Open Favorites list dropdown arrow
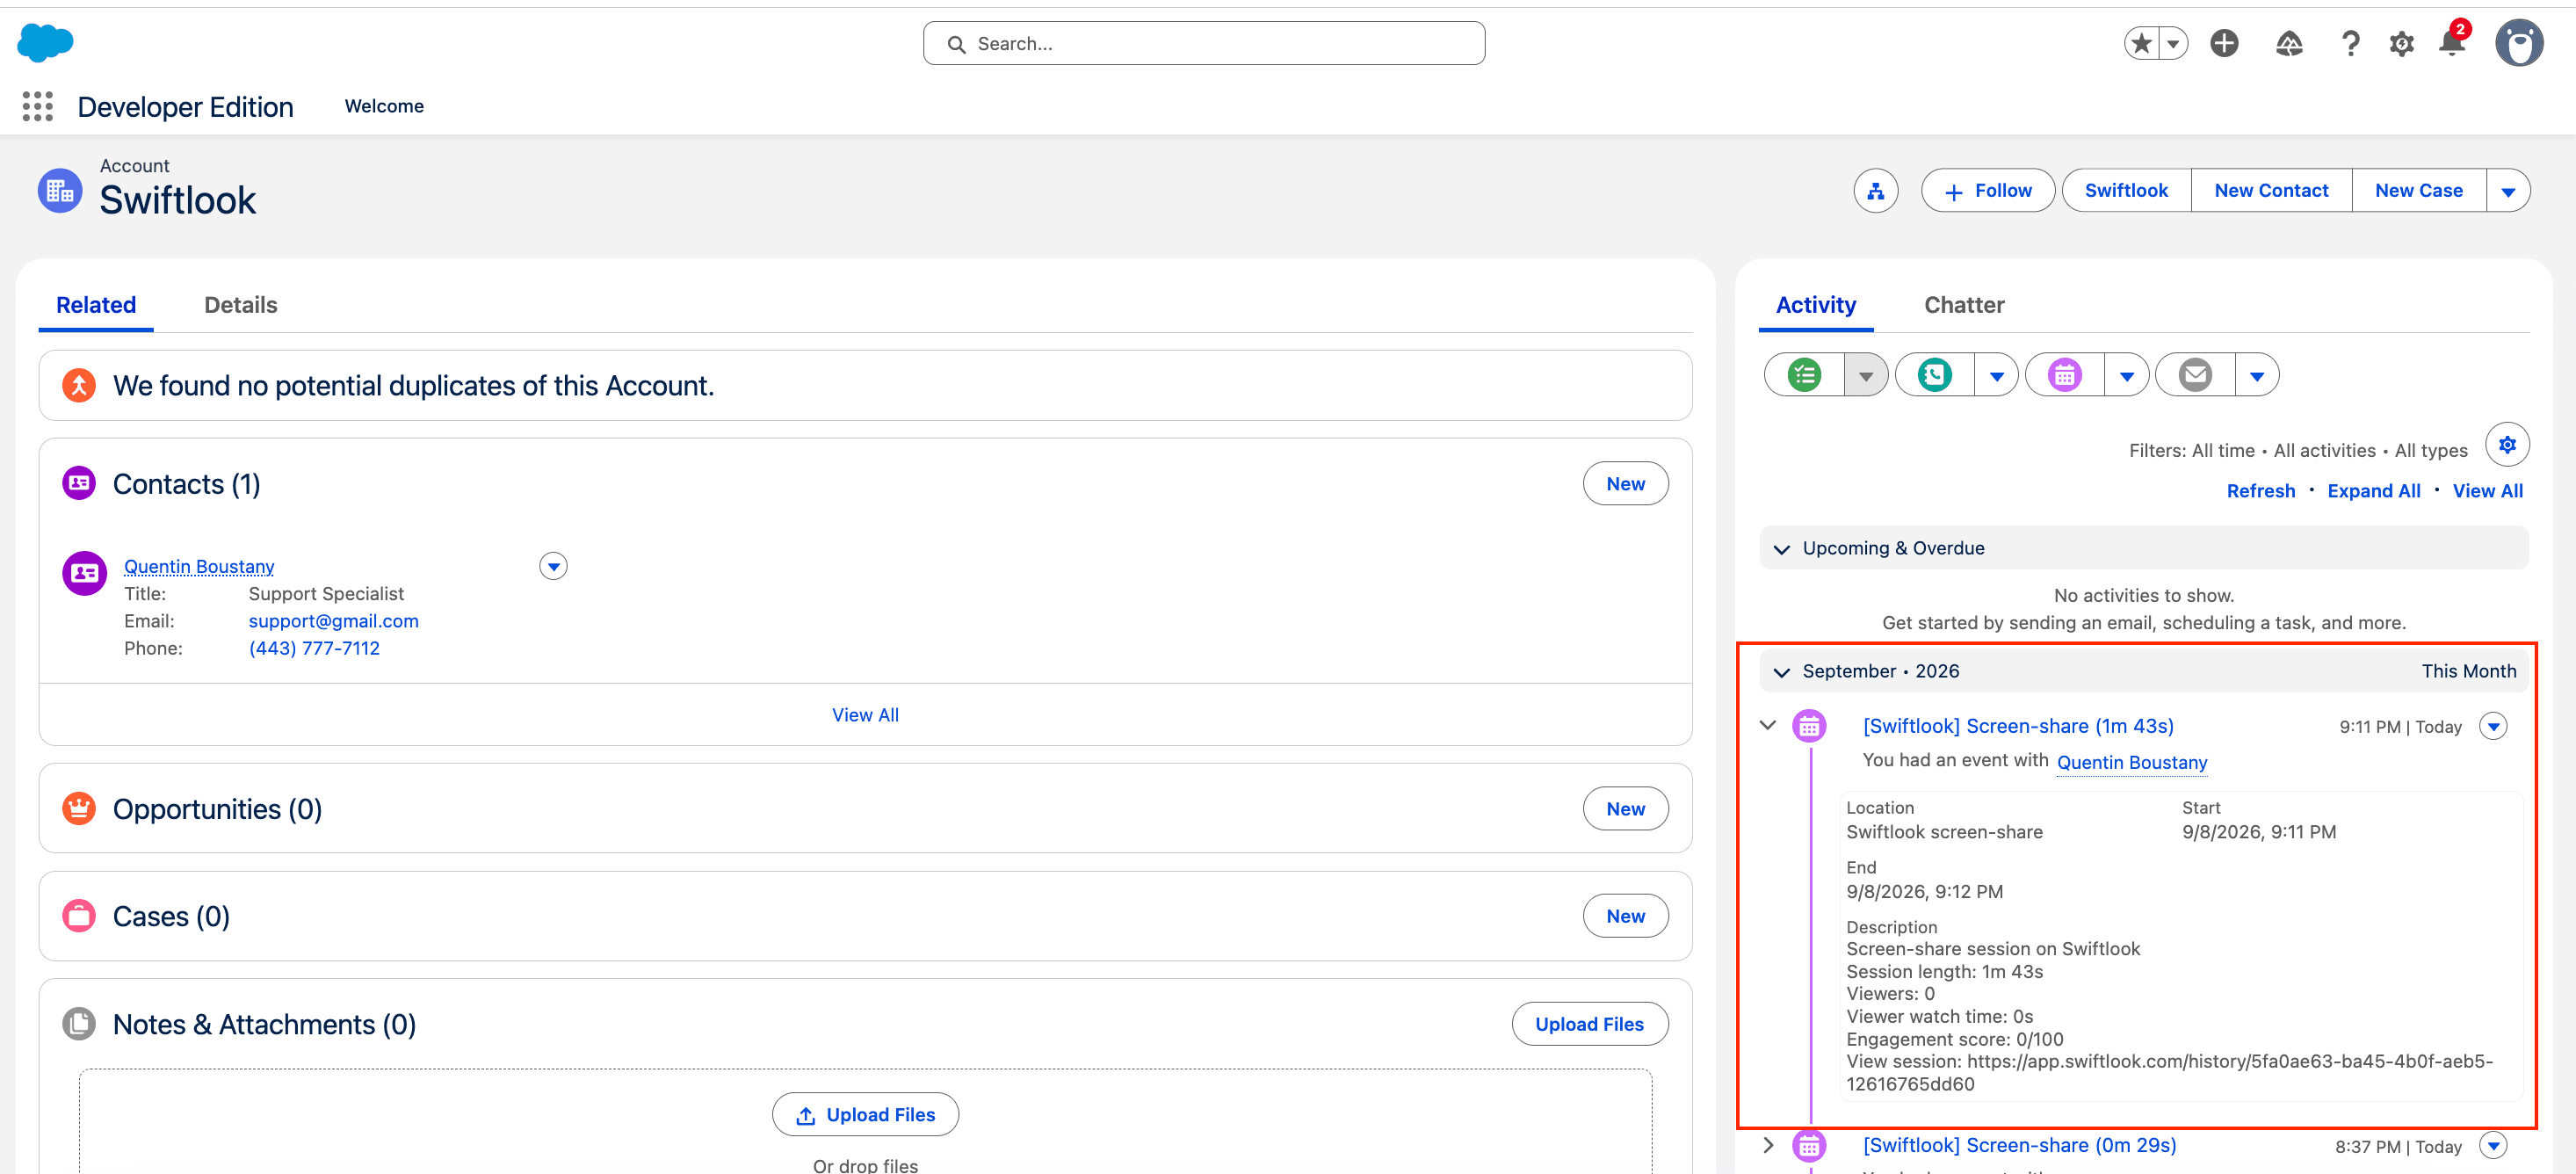Viewport: 2576px width, 1174px height. pyautogui.click(x=2173, y=43)
